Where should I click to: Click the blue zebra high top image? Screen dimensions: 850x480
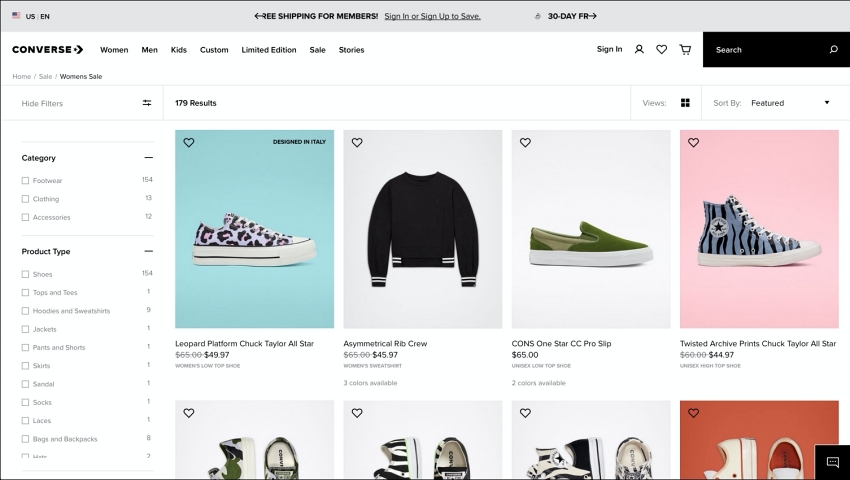[759, 229]
